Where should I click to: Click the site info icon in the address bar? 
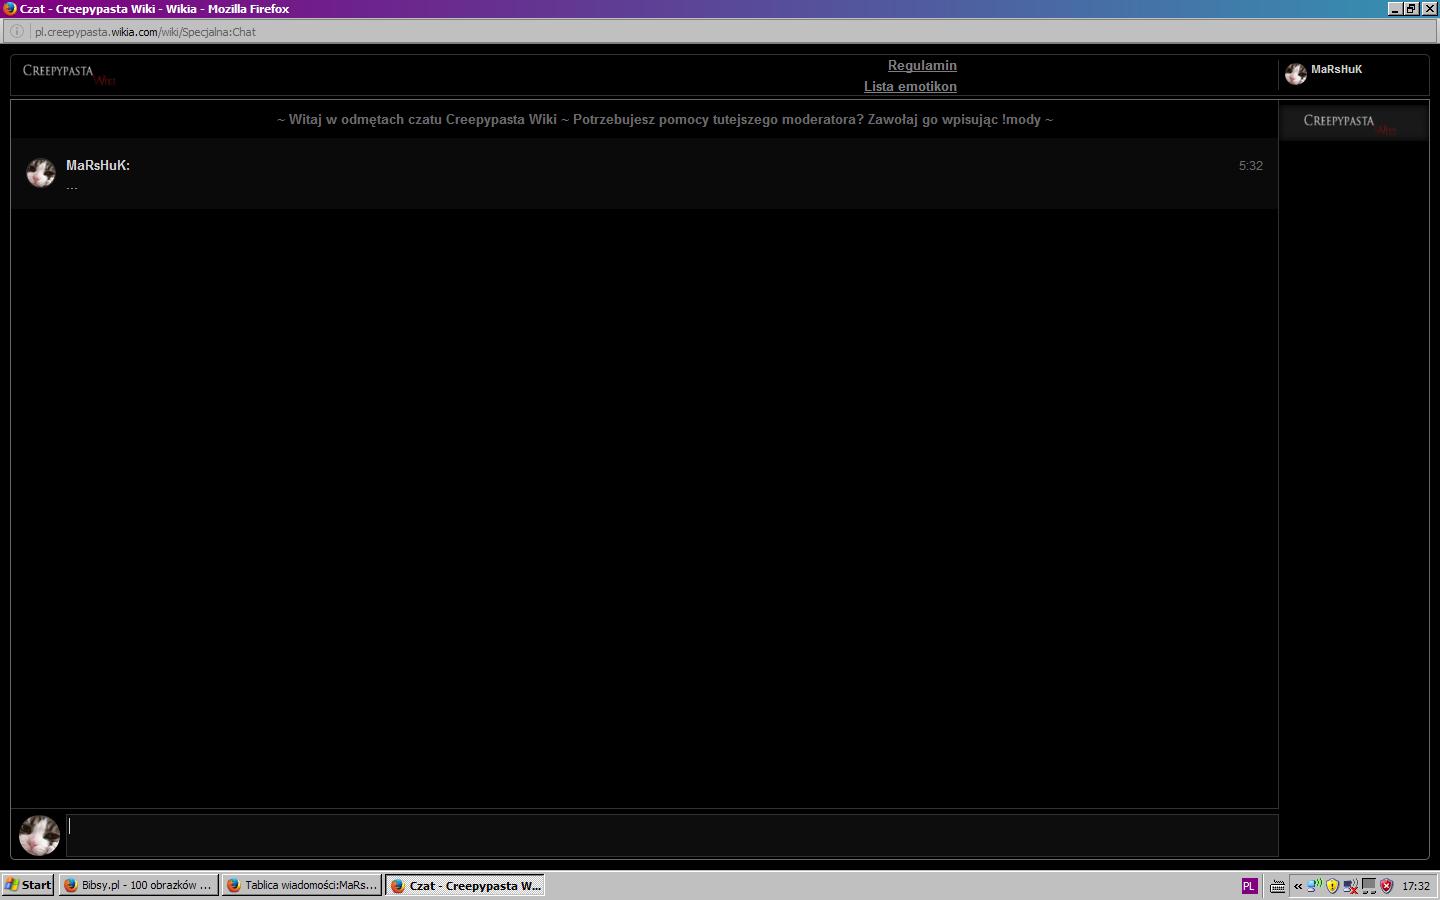[16, 32]
